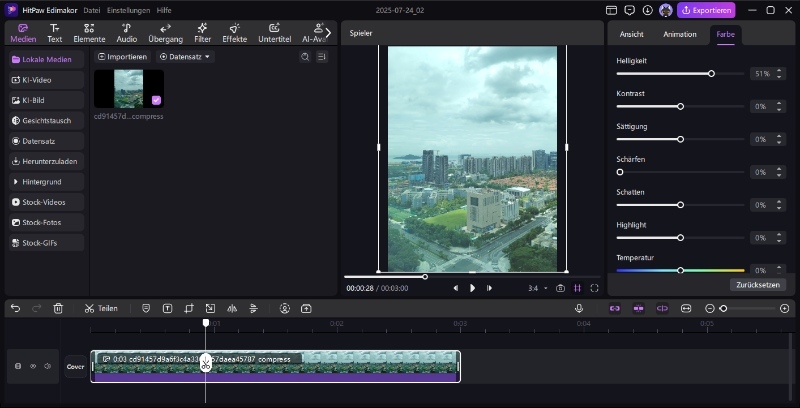This screenshot has height=408, width=800.
Task: Enter fullscreen preview
Action: tap(594, 288)
